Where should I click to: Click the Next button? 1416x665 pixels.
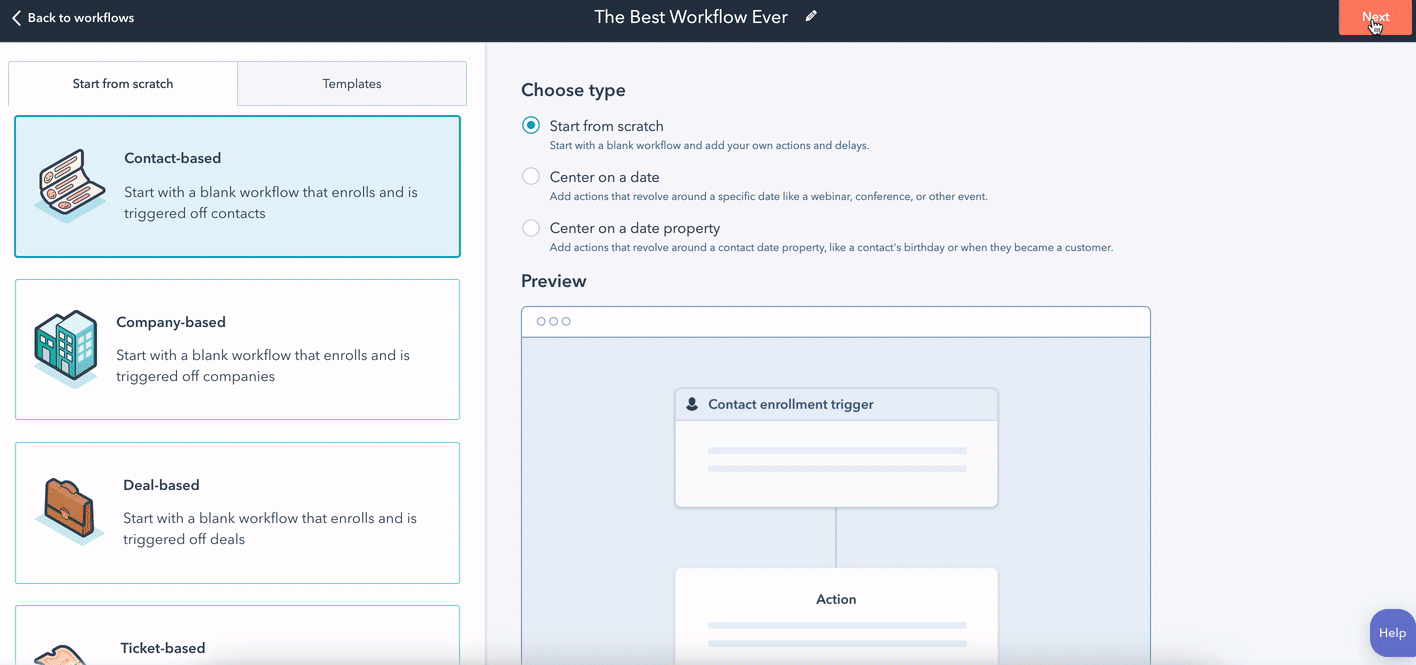click(x=1375, y=17)
